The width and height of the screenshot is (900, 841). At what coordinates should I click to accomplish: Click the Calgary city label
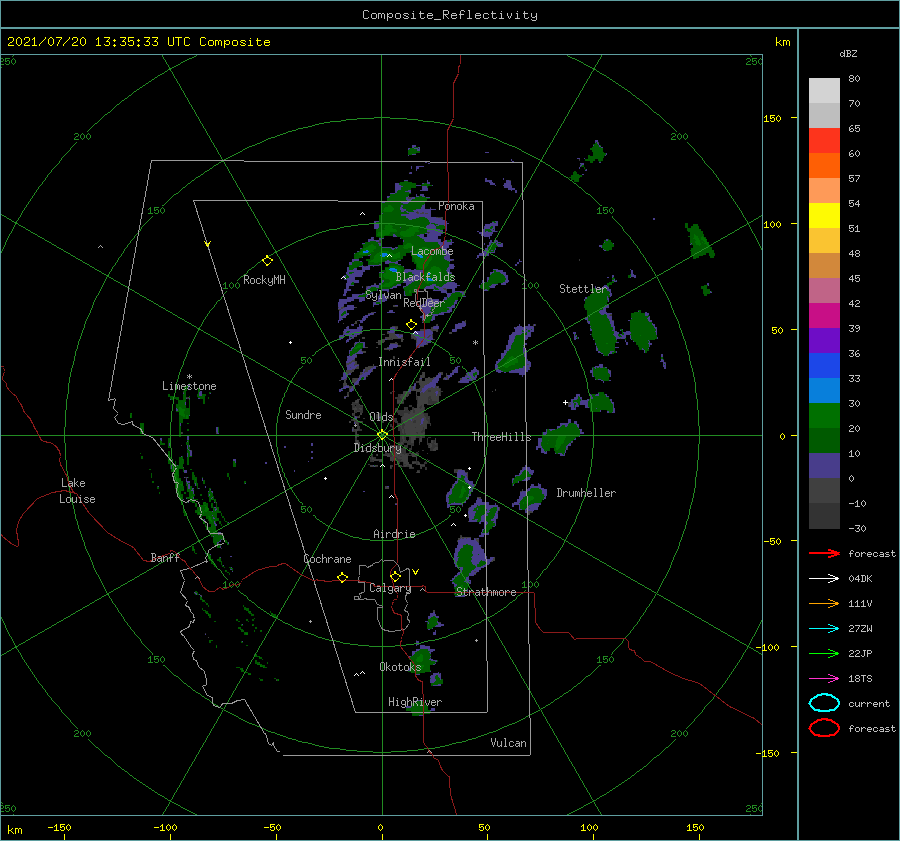coord(390,588)
